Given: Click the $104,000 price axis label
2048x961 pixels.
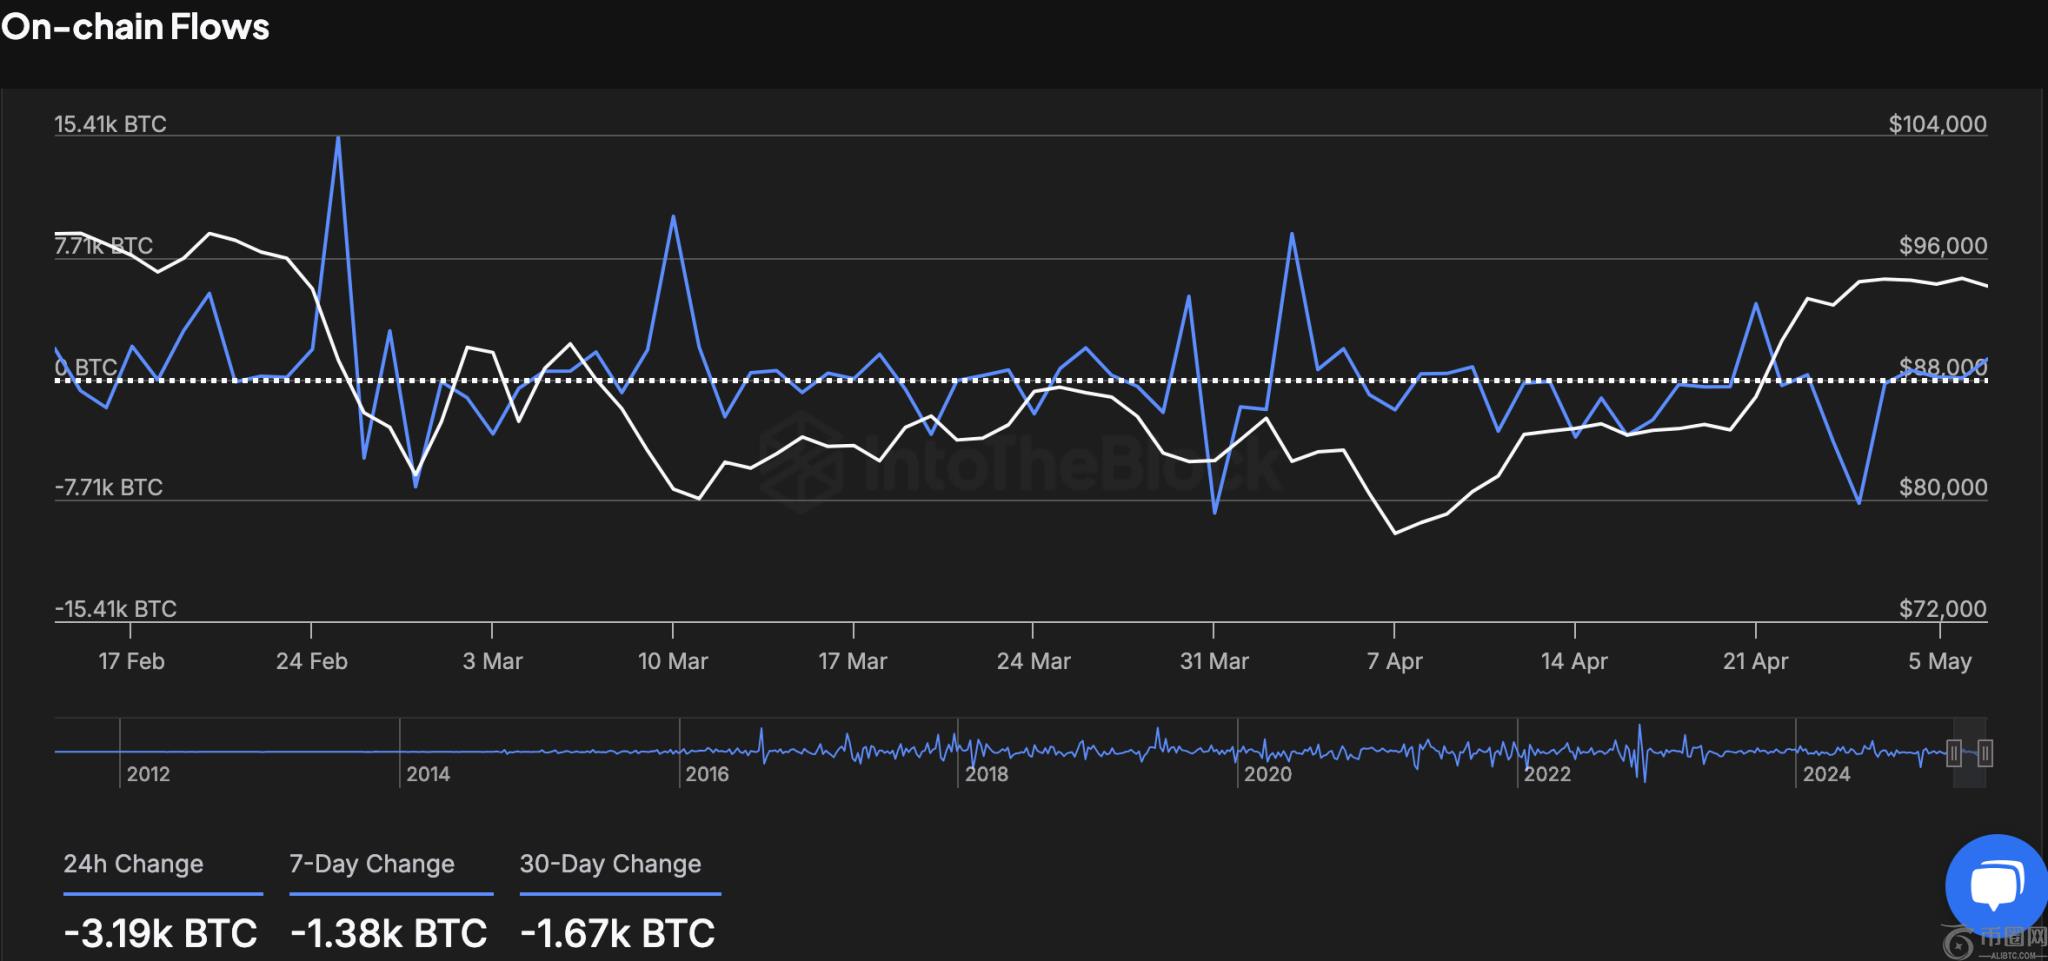Looking at the screenshot, I should [1937, 124].
